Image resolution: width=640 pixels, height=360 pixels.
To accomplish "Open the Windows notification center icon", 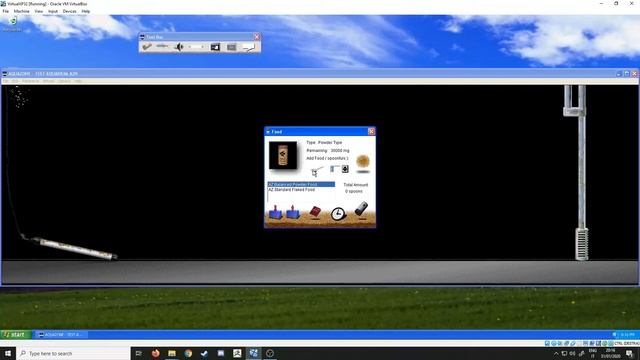I will (629, 353).
